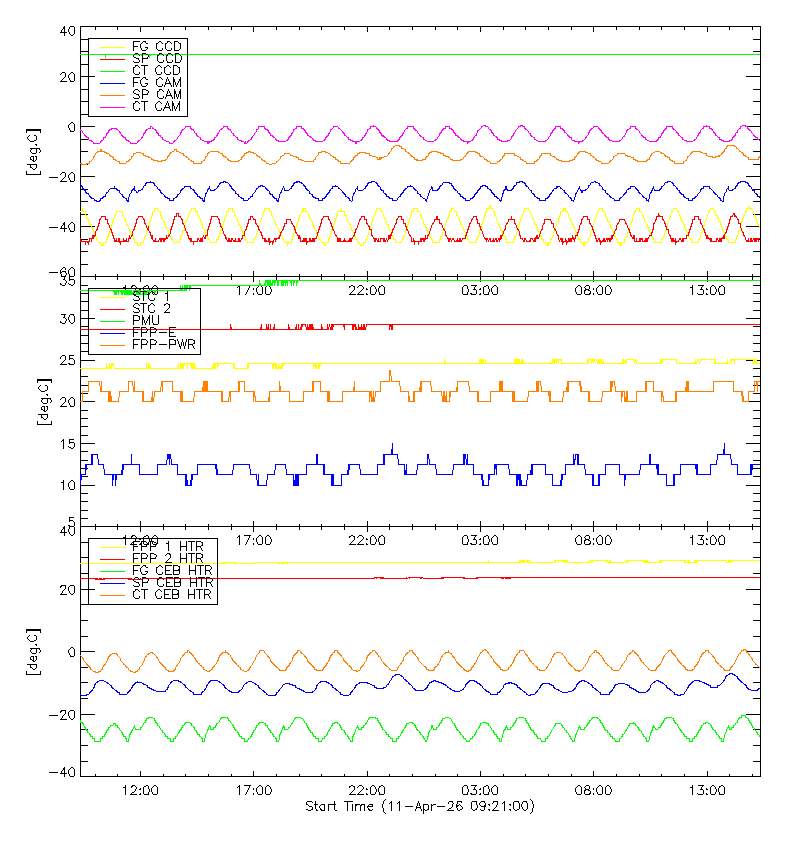Click the CT CAM legend label
The width and height of the screenshot is (800, 850).
(x=156, y=106)
